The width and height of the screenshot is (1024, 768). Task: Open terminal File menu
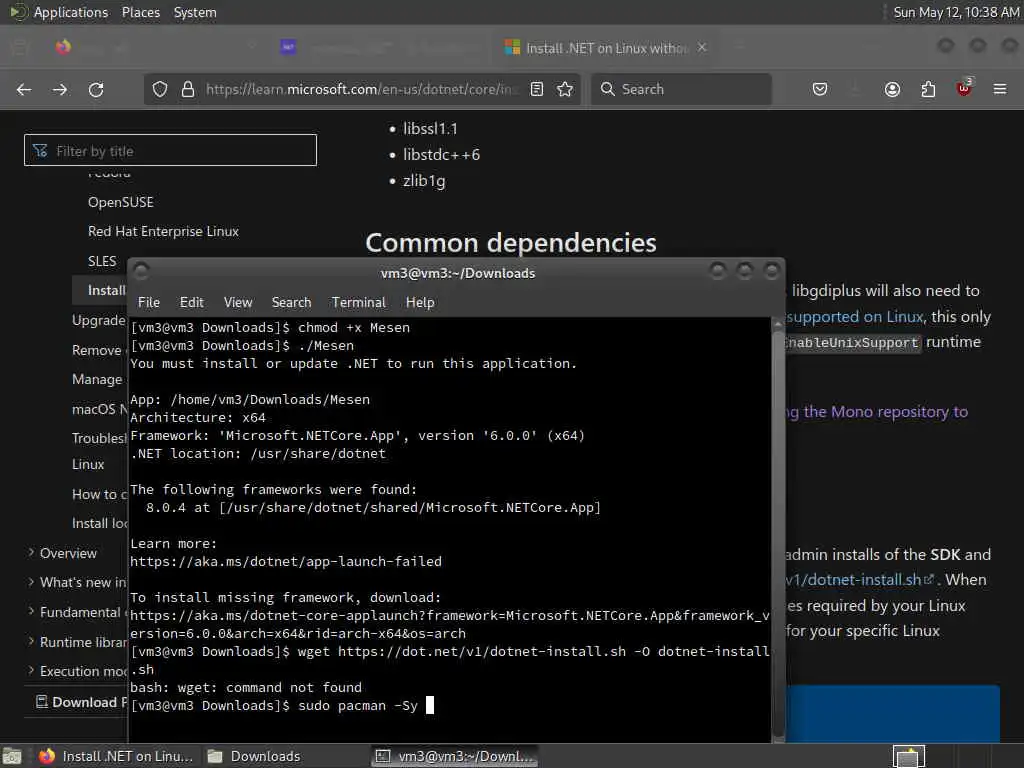[149, 302]
